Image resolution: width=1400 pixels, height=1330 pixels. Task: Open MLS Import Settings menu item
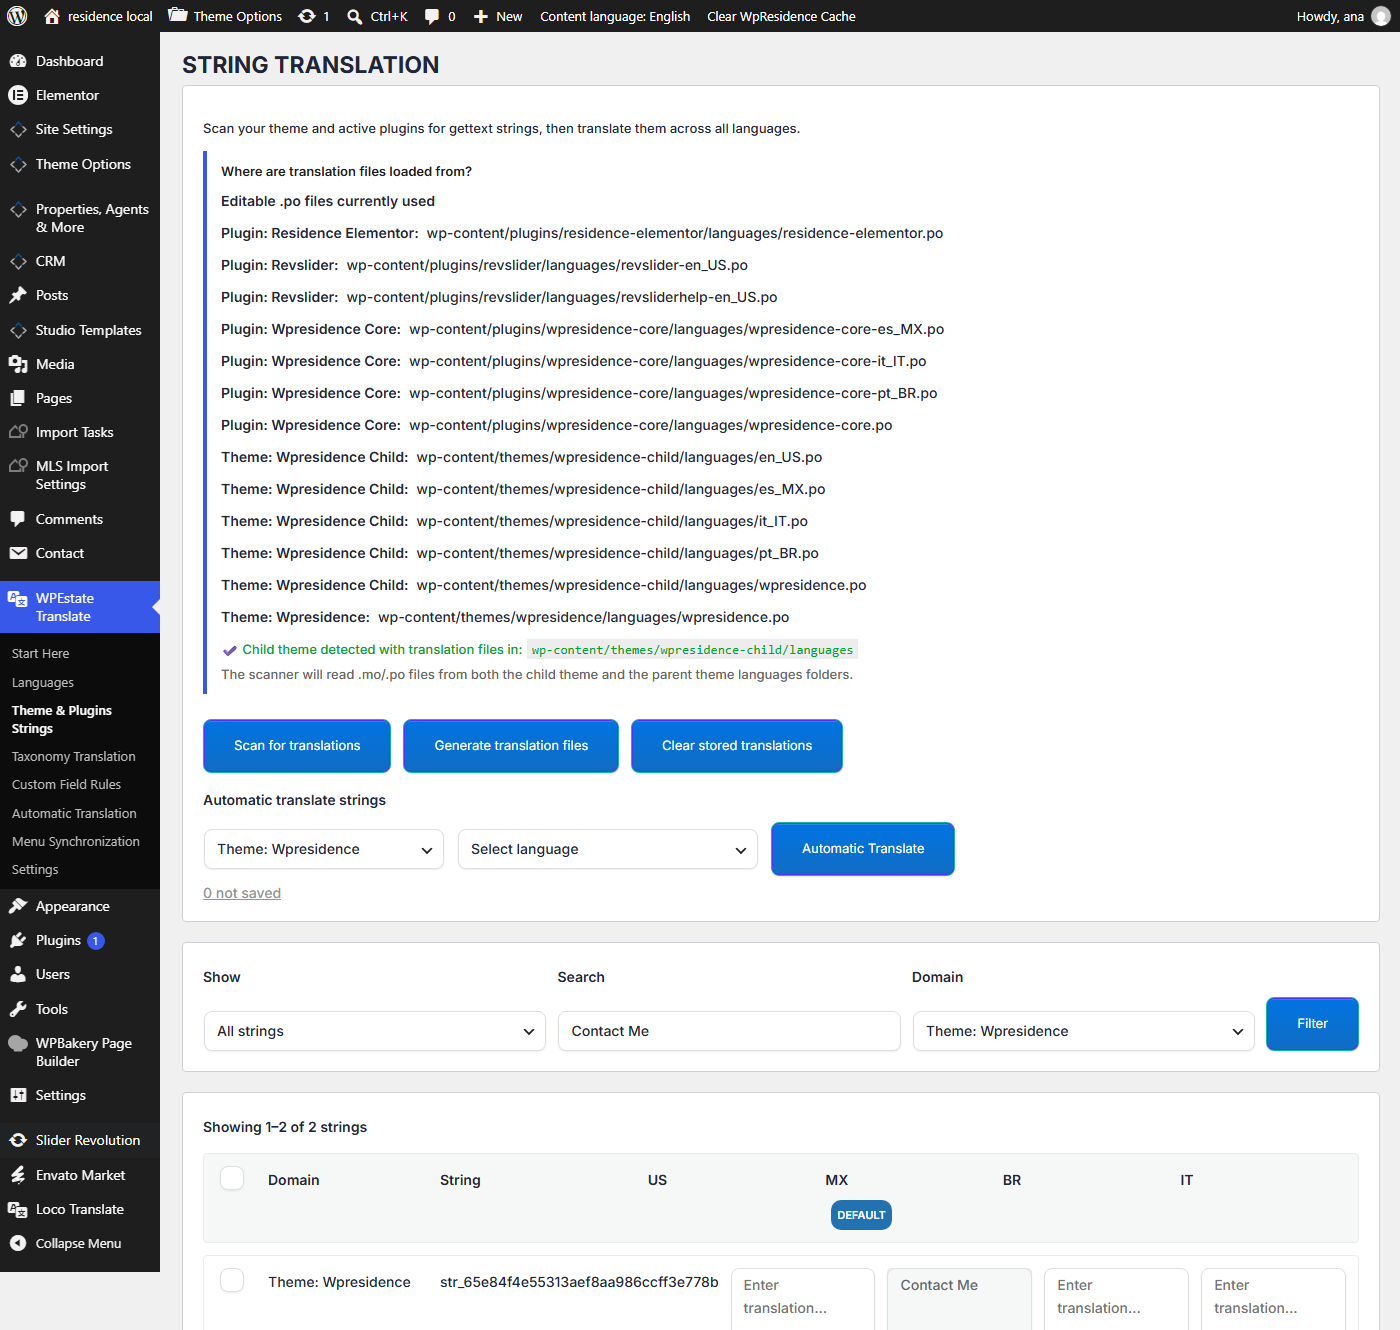click(80, 475)
